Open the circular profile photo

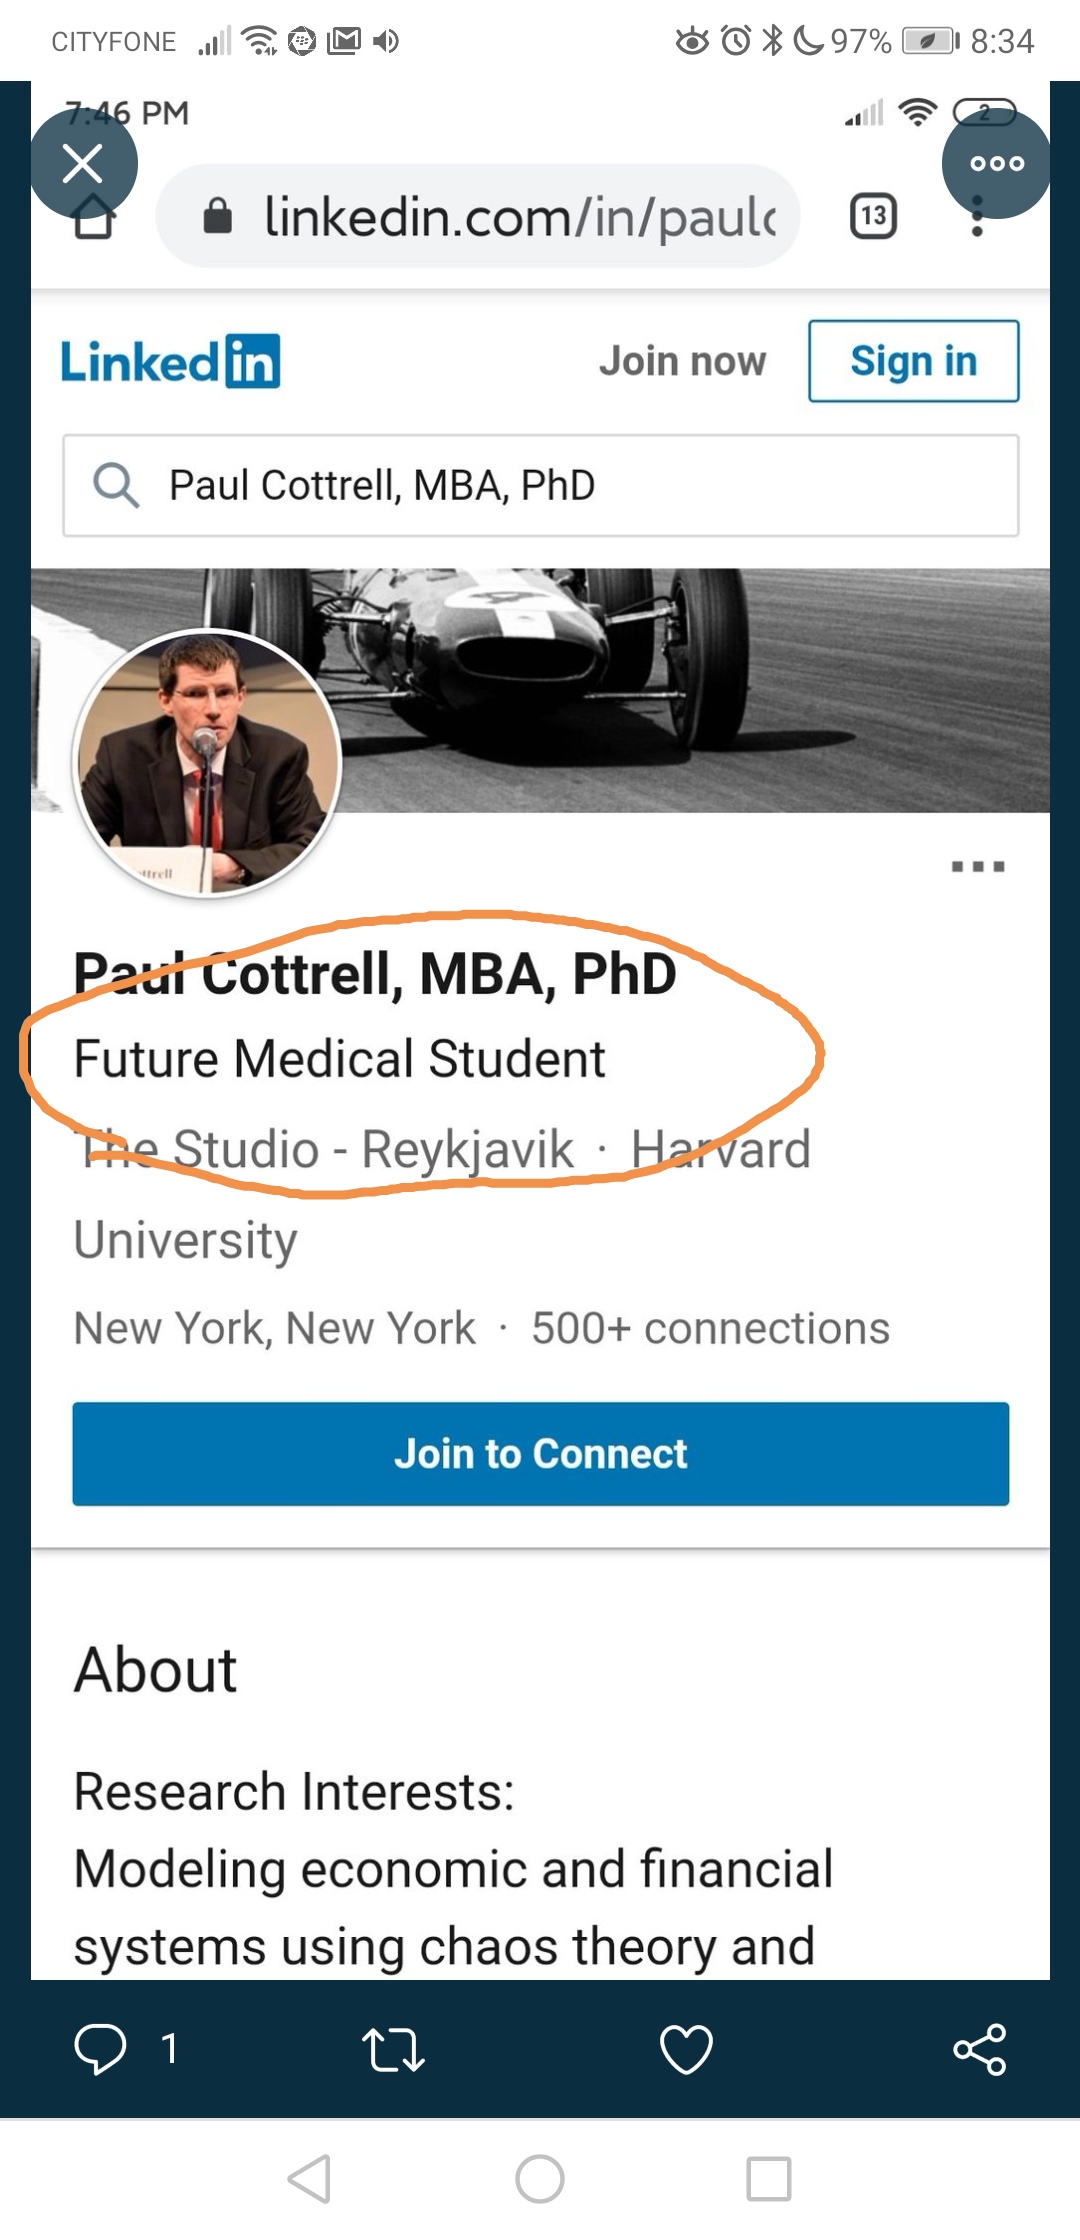click(208, 763)
